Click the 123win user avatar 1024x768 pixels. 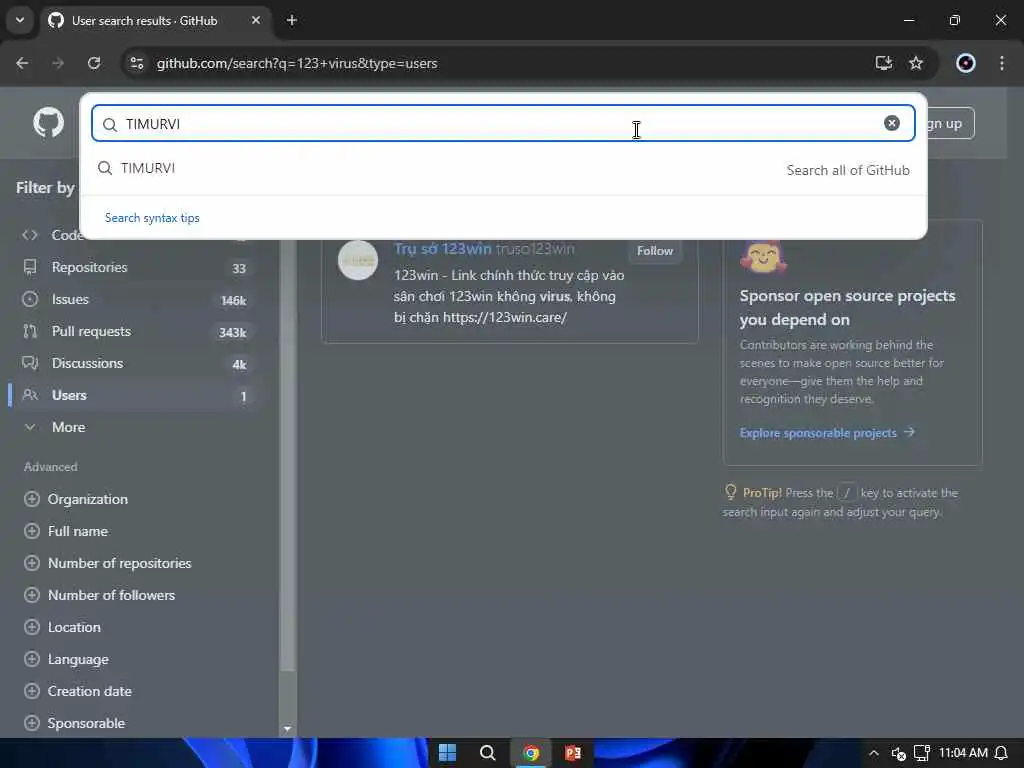click(x=358, y=260)
